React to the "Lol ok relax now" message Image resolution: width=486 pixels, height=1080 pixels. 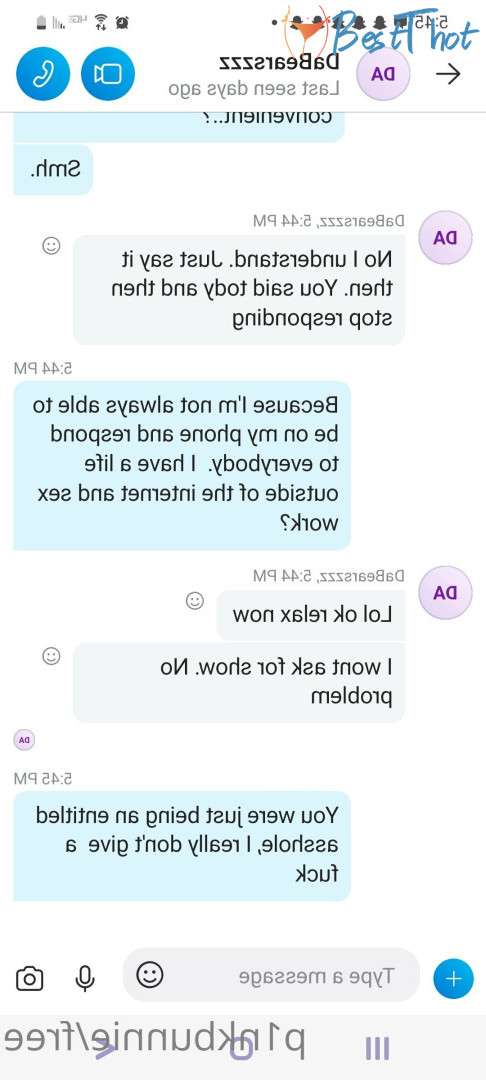pos(195,601)
